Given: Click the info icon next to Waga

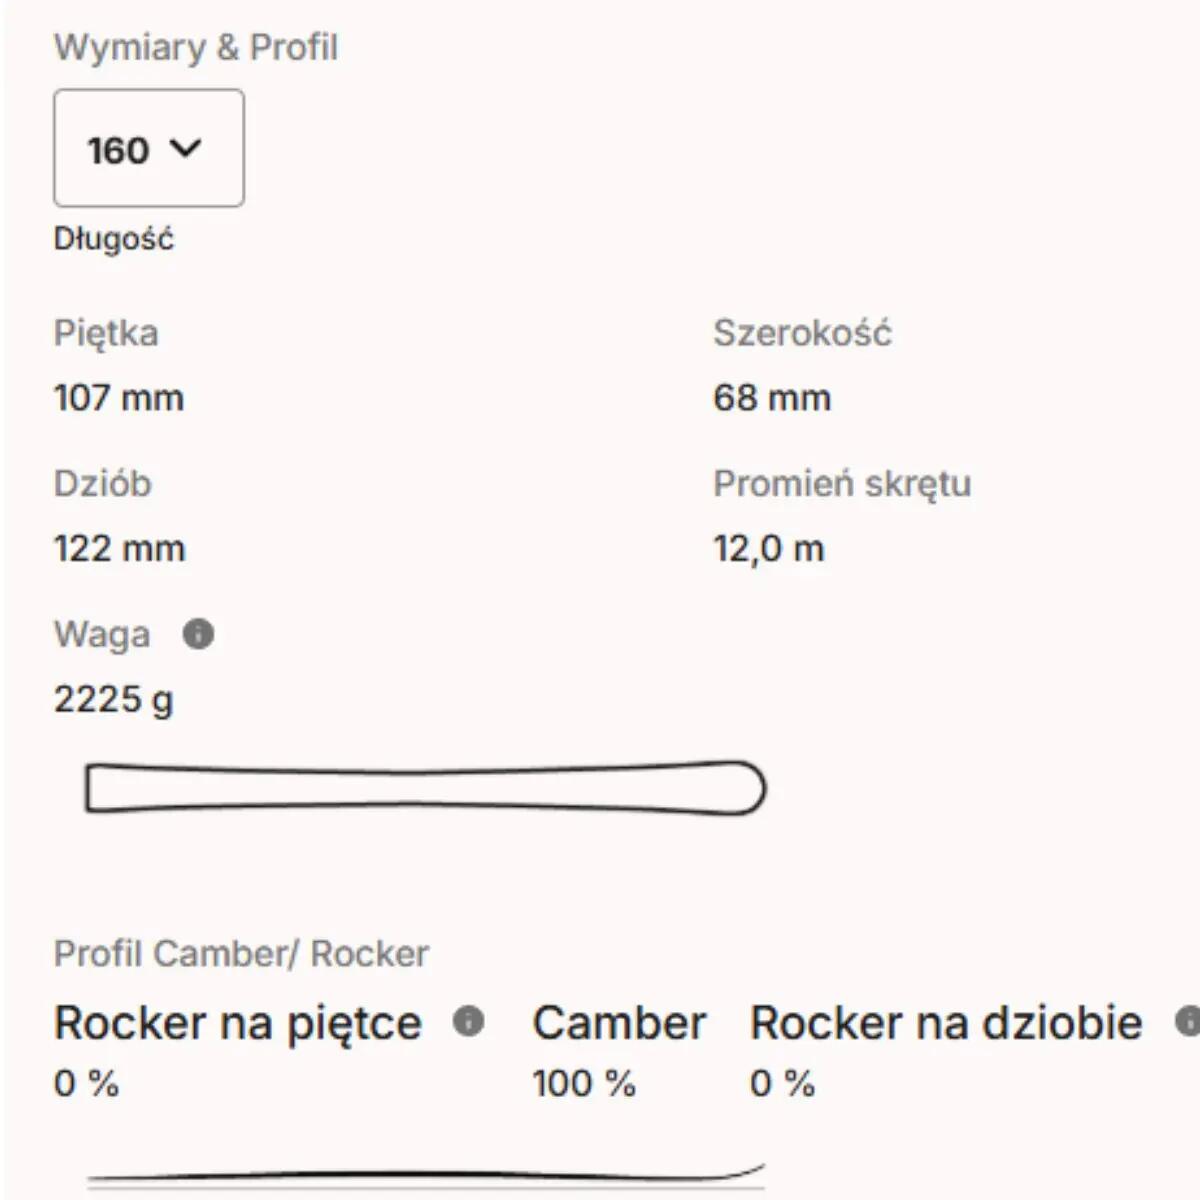Looking at the screenshot, I should point(198,634).
